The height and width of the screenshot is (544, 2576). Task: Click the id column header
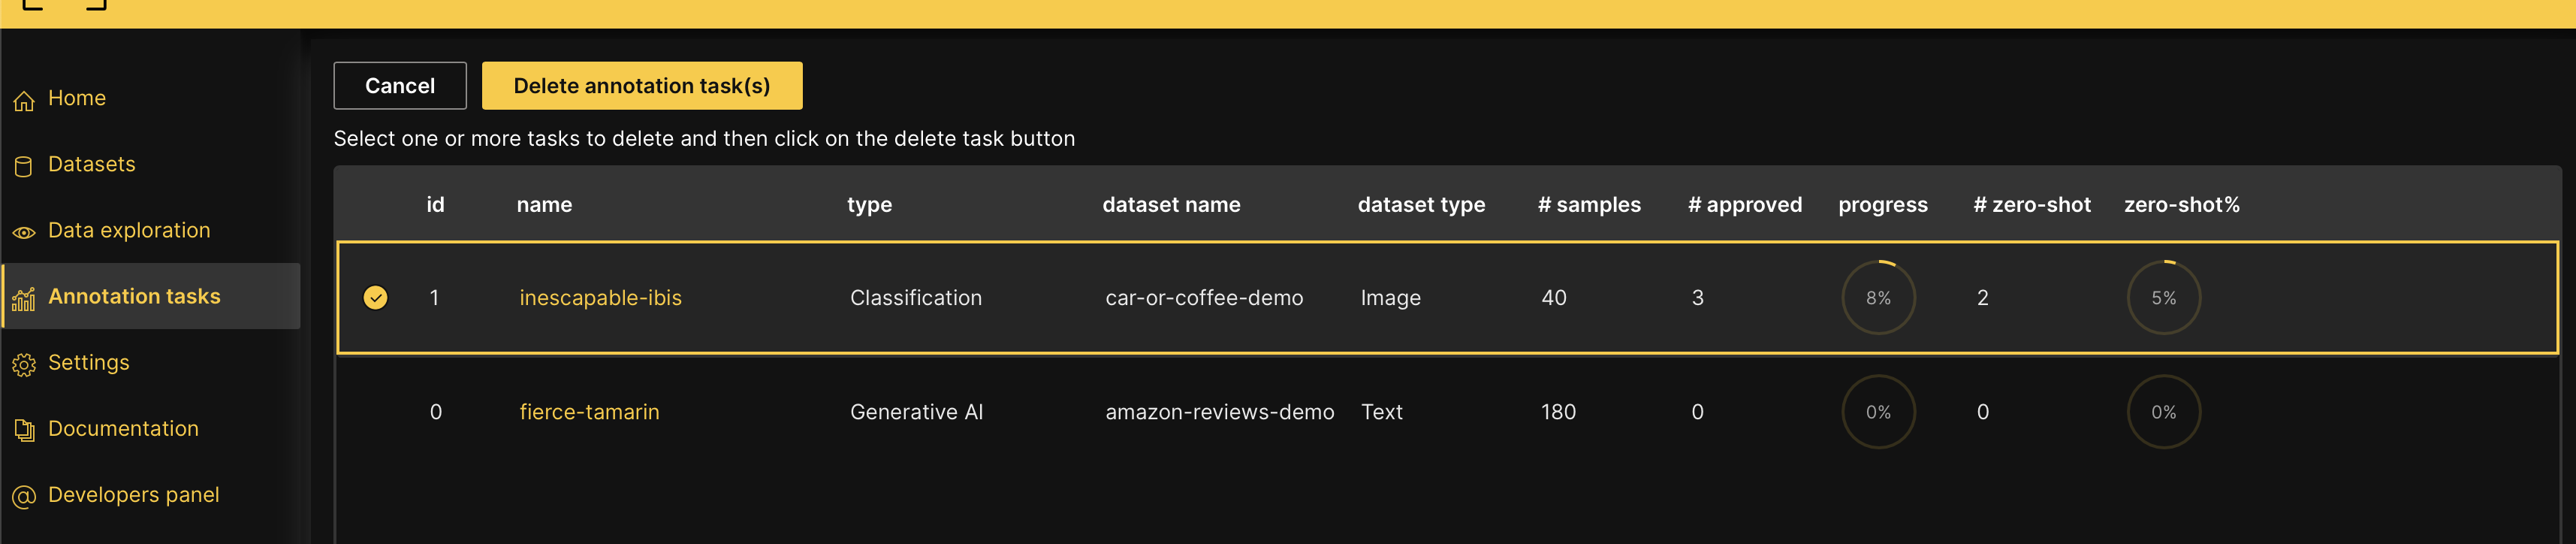tap(435, 205)
